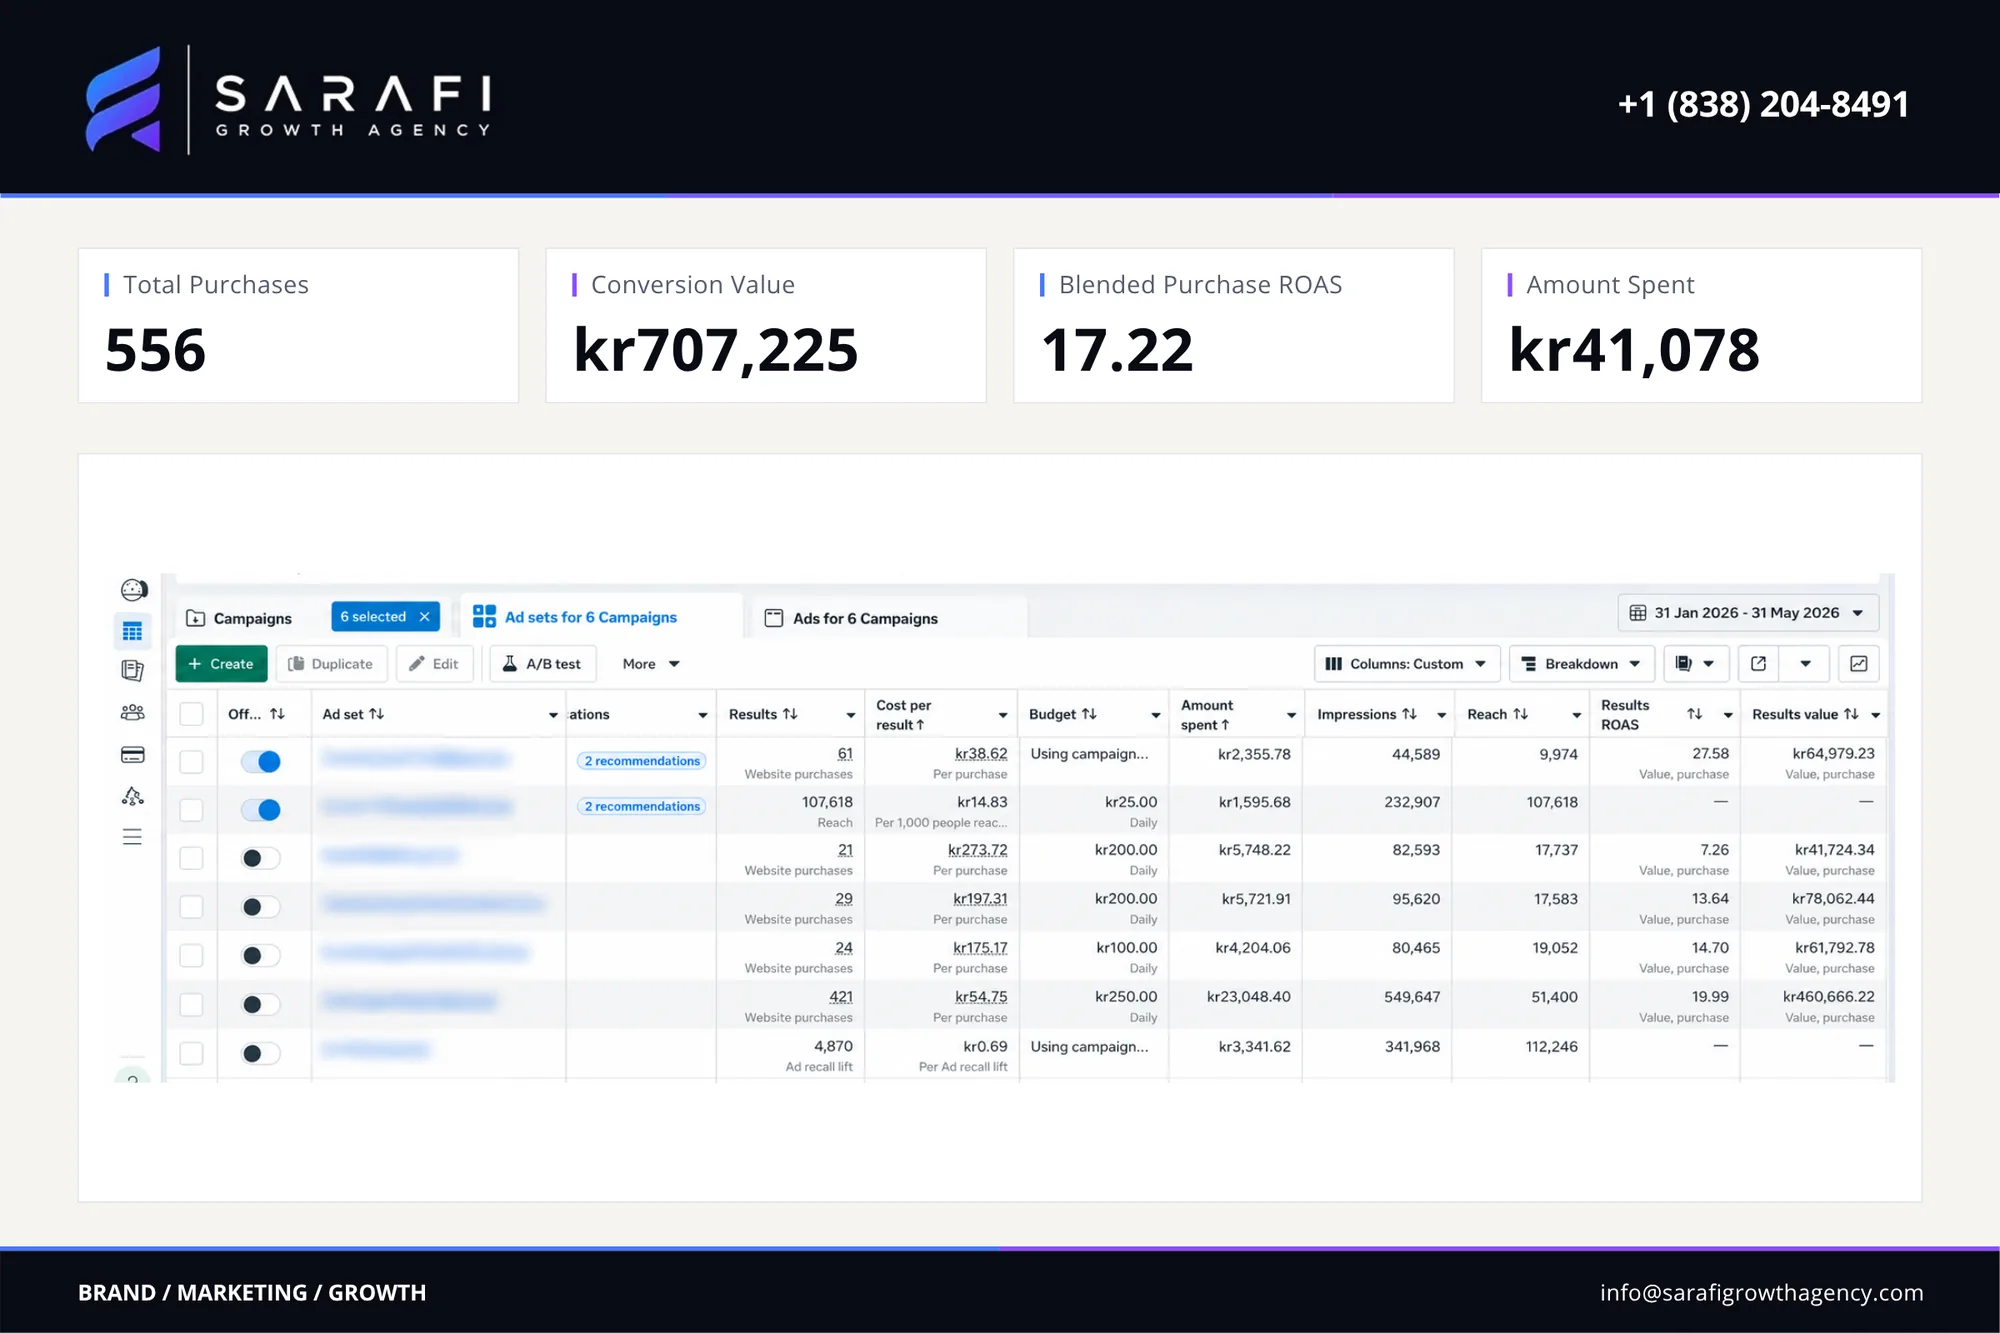Open 2 recommendations on first ad set row

coord(641,761)
